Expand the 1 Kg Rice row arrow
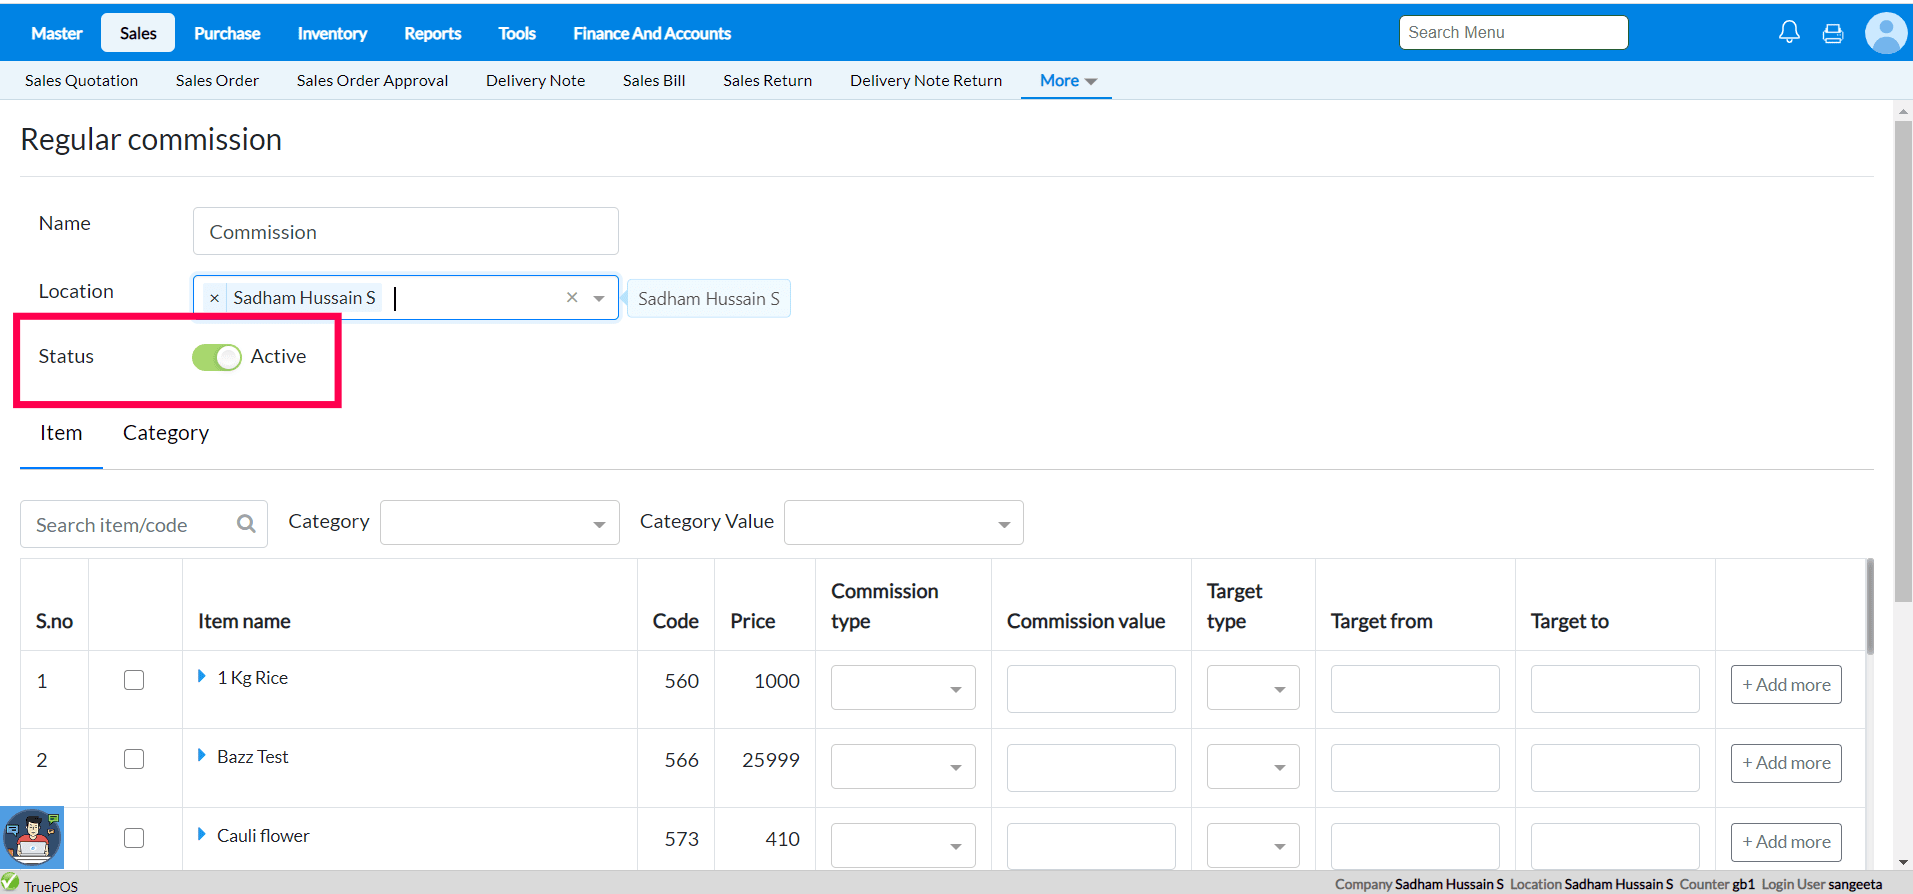This screenshot has height=894, width=1913. [202, 677]
